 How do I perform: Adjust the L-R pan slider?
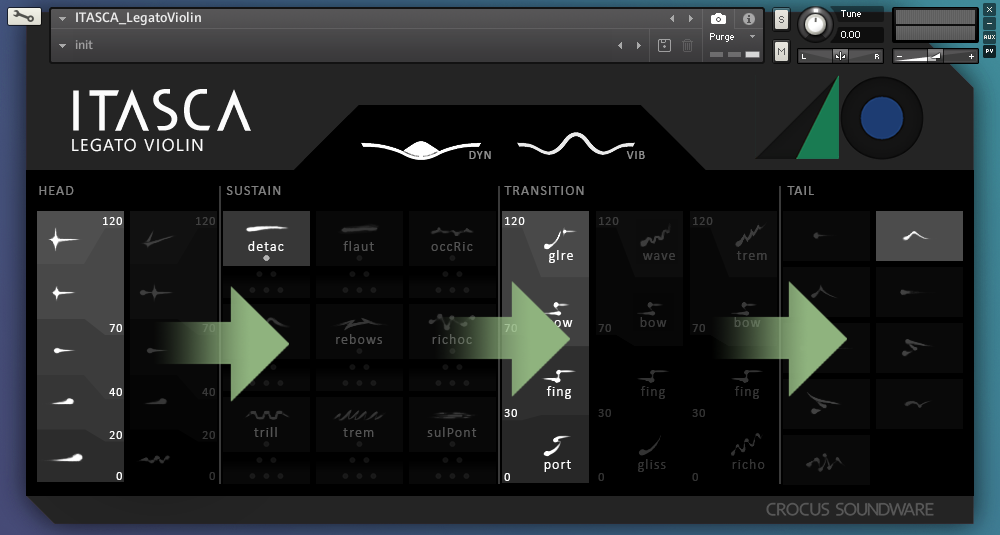click(841, 56)
